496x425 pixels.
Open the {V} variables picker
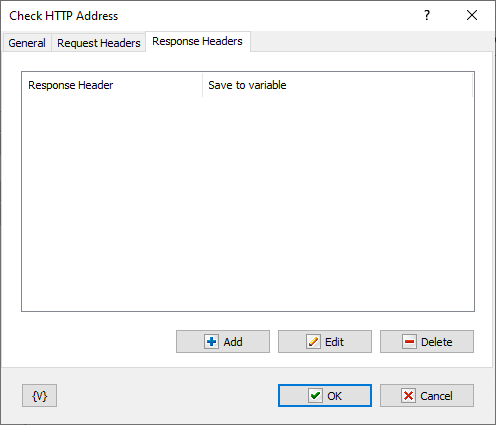[39, 396]
